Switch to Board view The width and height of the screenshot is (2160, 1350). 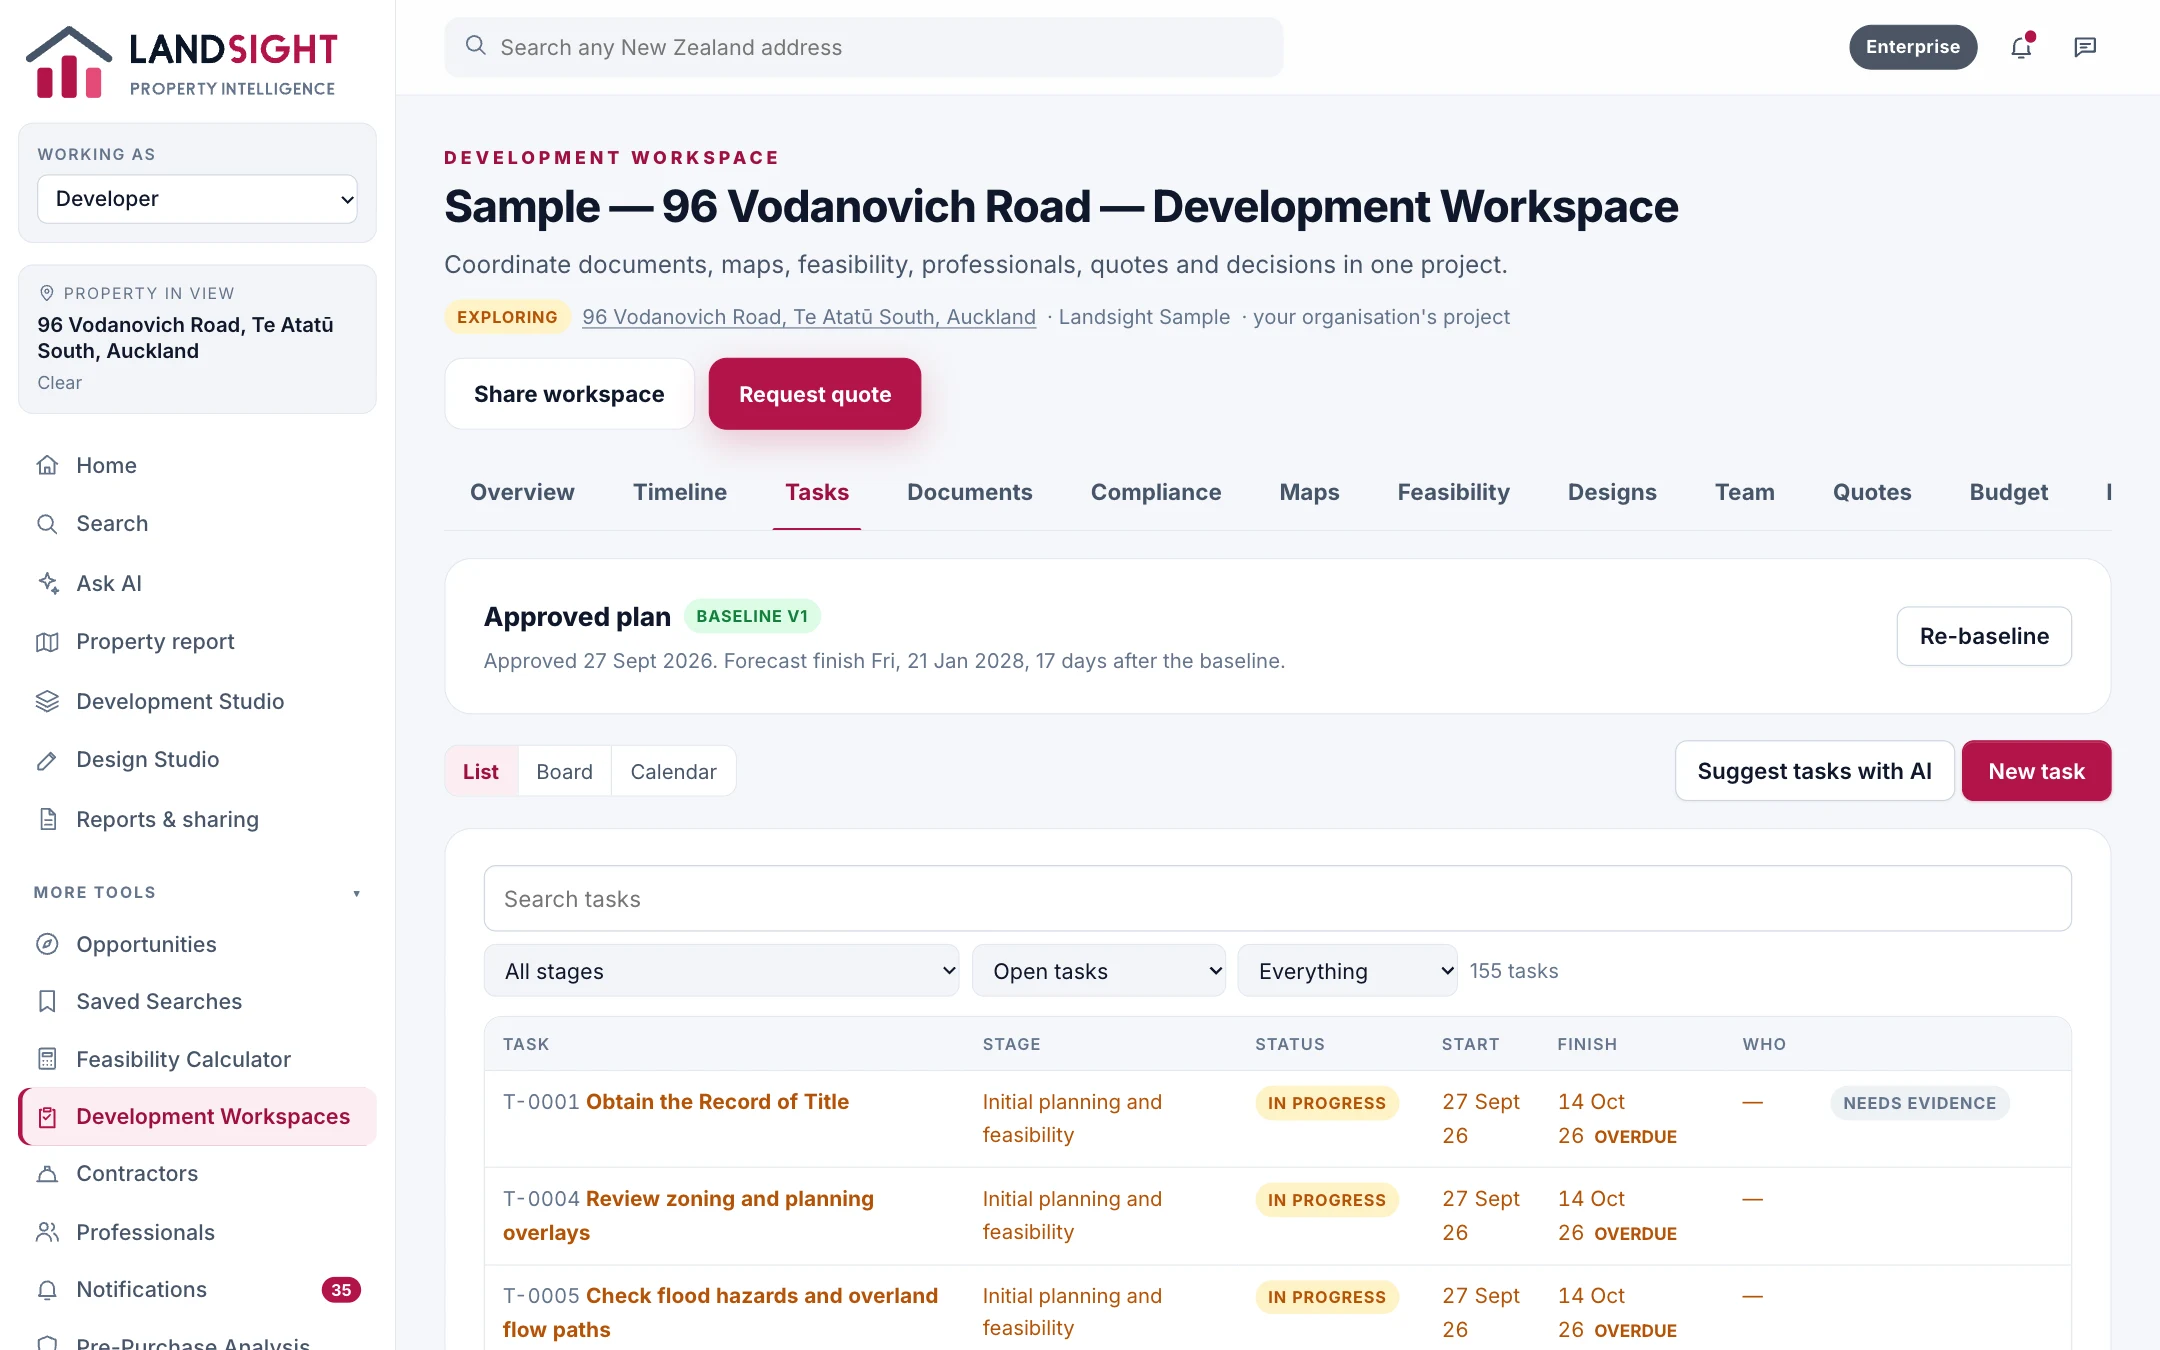pyautogui.click(x=564, y=771)
